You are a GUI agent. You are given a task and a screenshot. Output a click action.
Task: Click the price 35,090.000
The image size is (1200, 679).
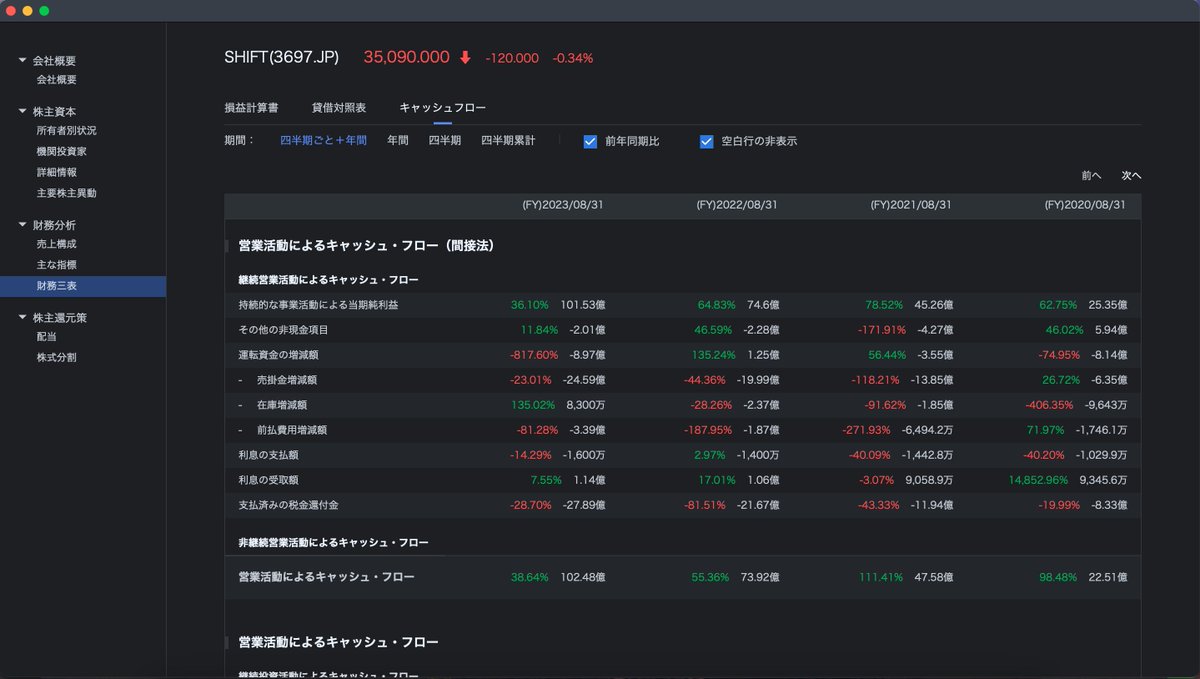coord(407,58)
